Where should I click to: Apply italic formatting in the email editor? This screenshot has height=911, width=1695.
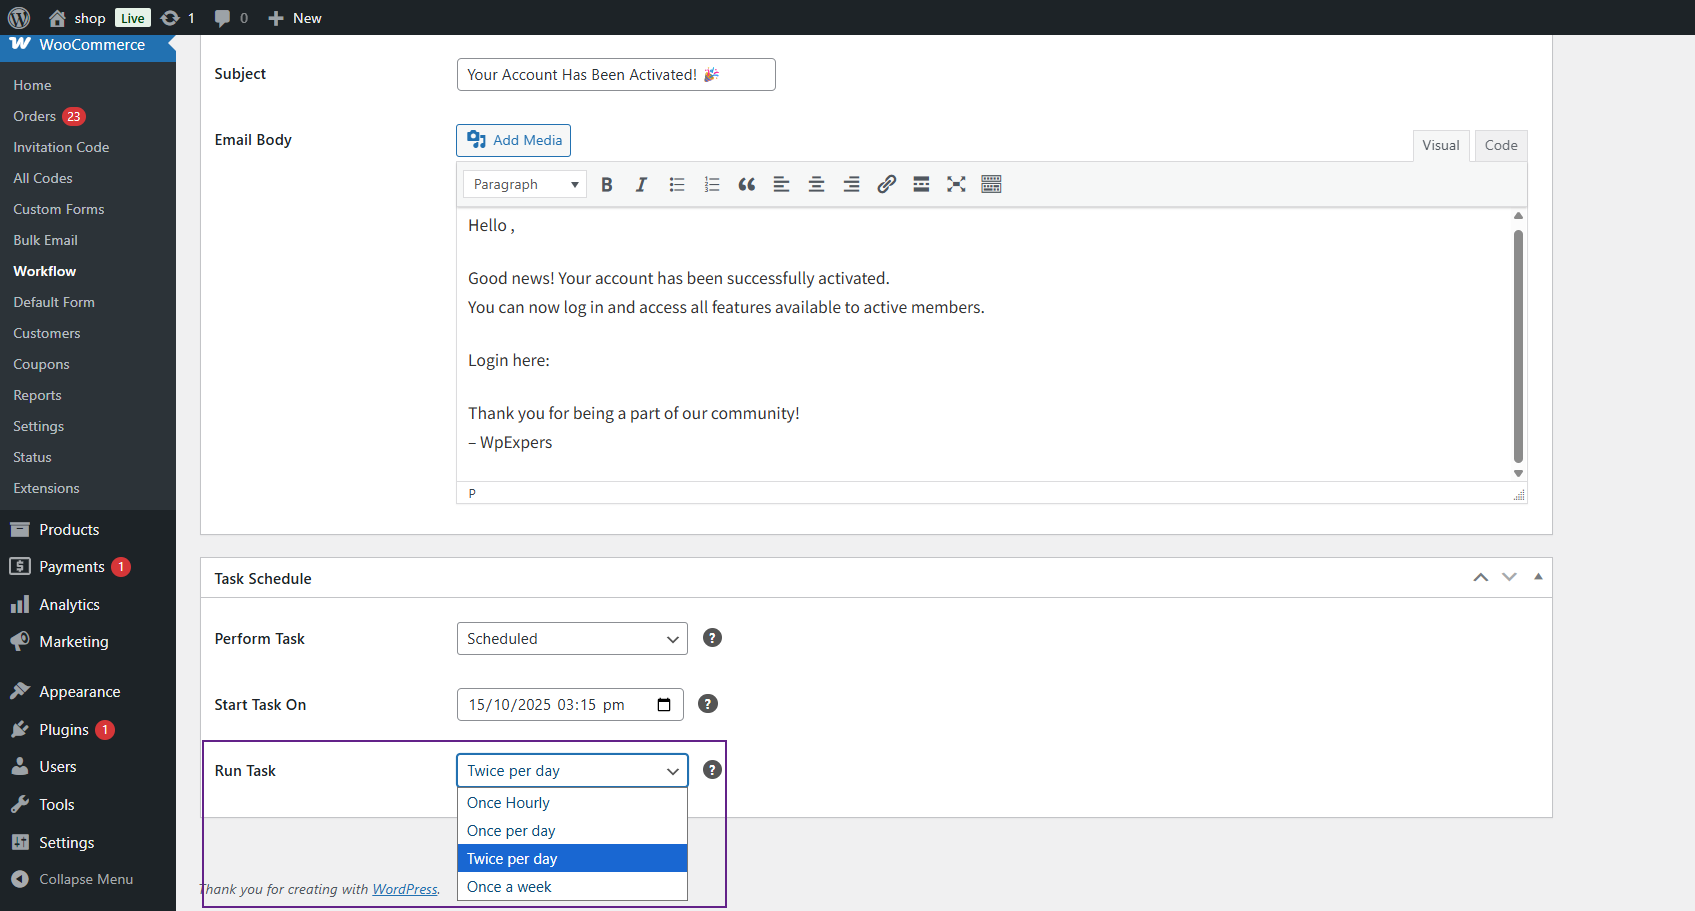[x=641, y=185]
